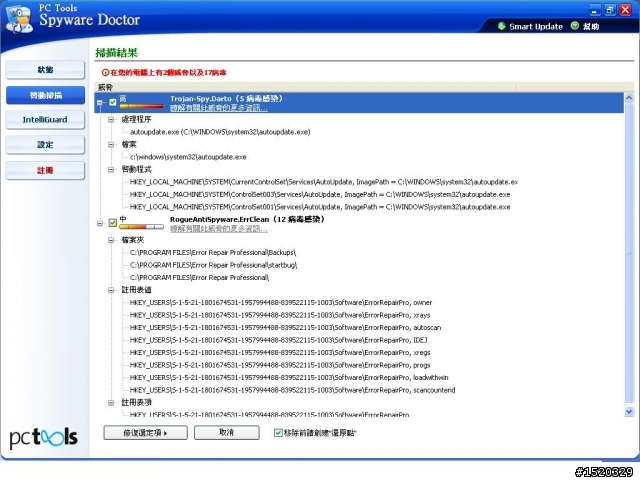Click the scrollbar down arrow
640x480 pixels.
pyautogui.click(x=629, y=411)
